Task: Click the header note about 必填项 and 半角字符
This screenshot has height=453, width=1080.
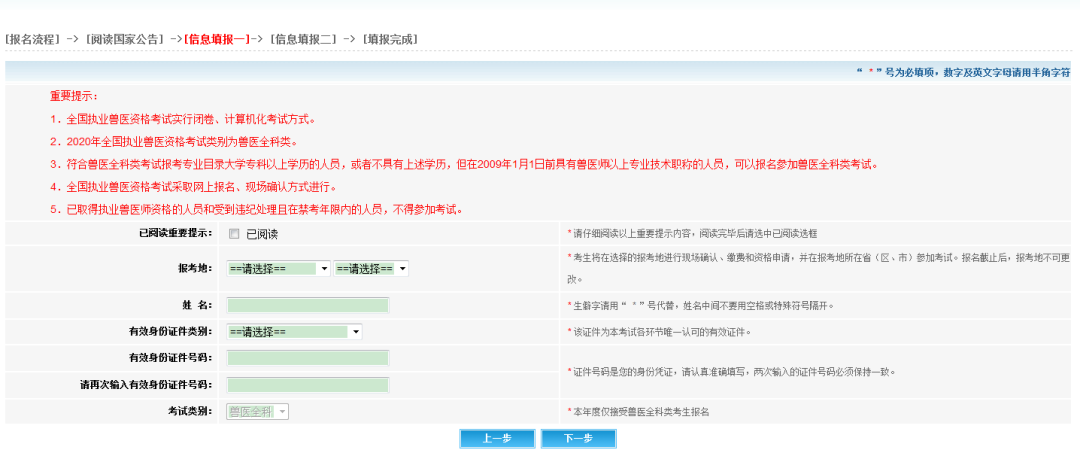Action: tap(963, 72)
